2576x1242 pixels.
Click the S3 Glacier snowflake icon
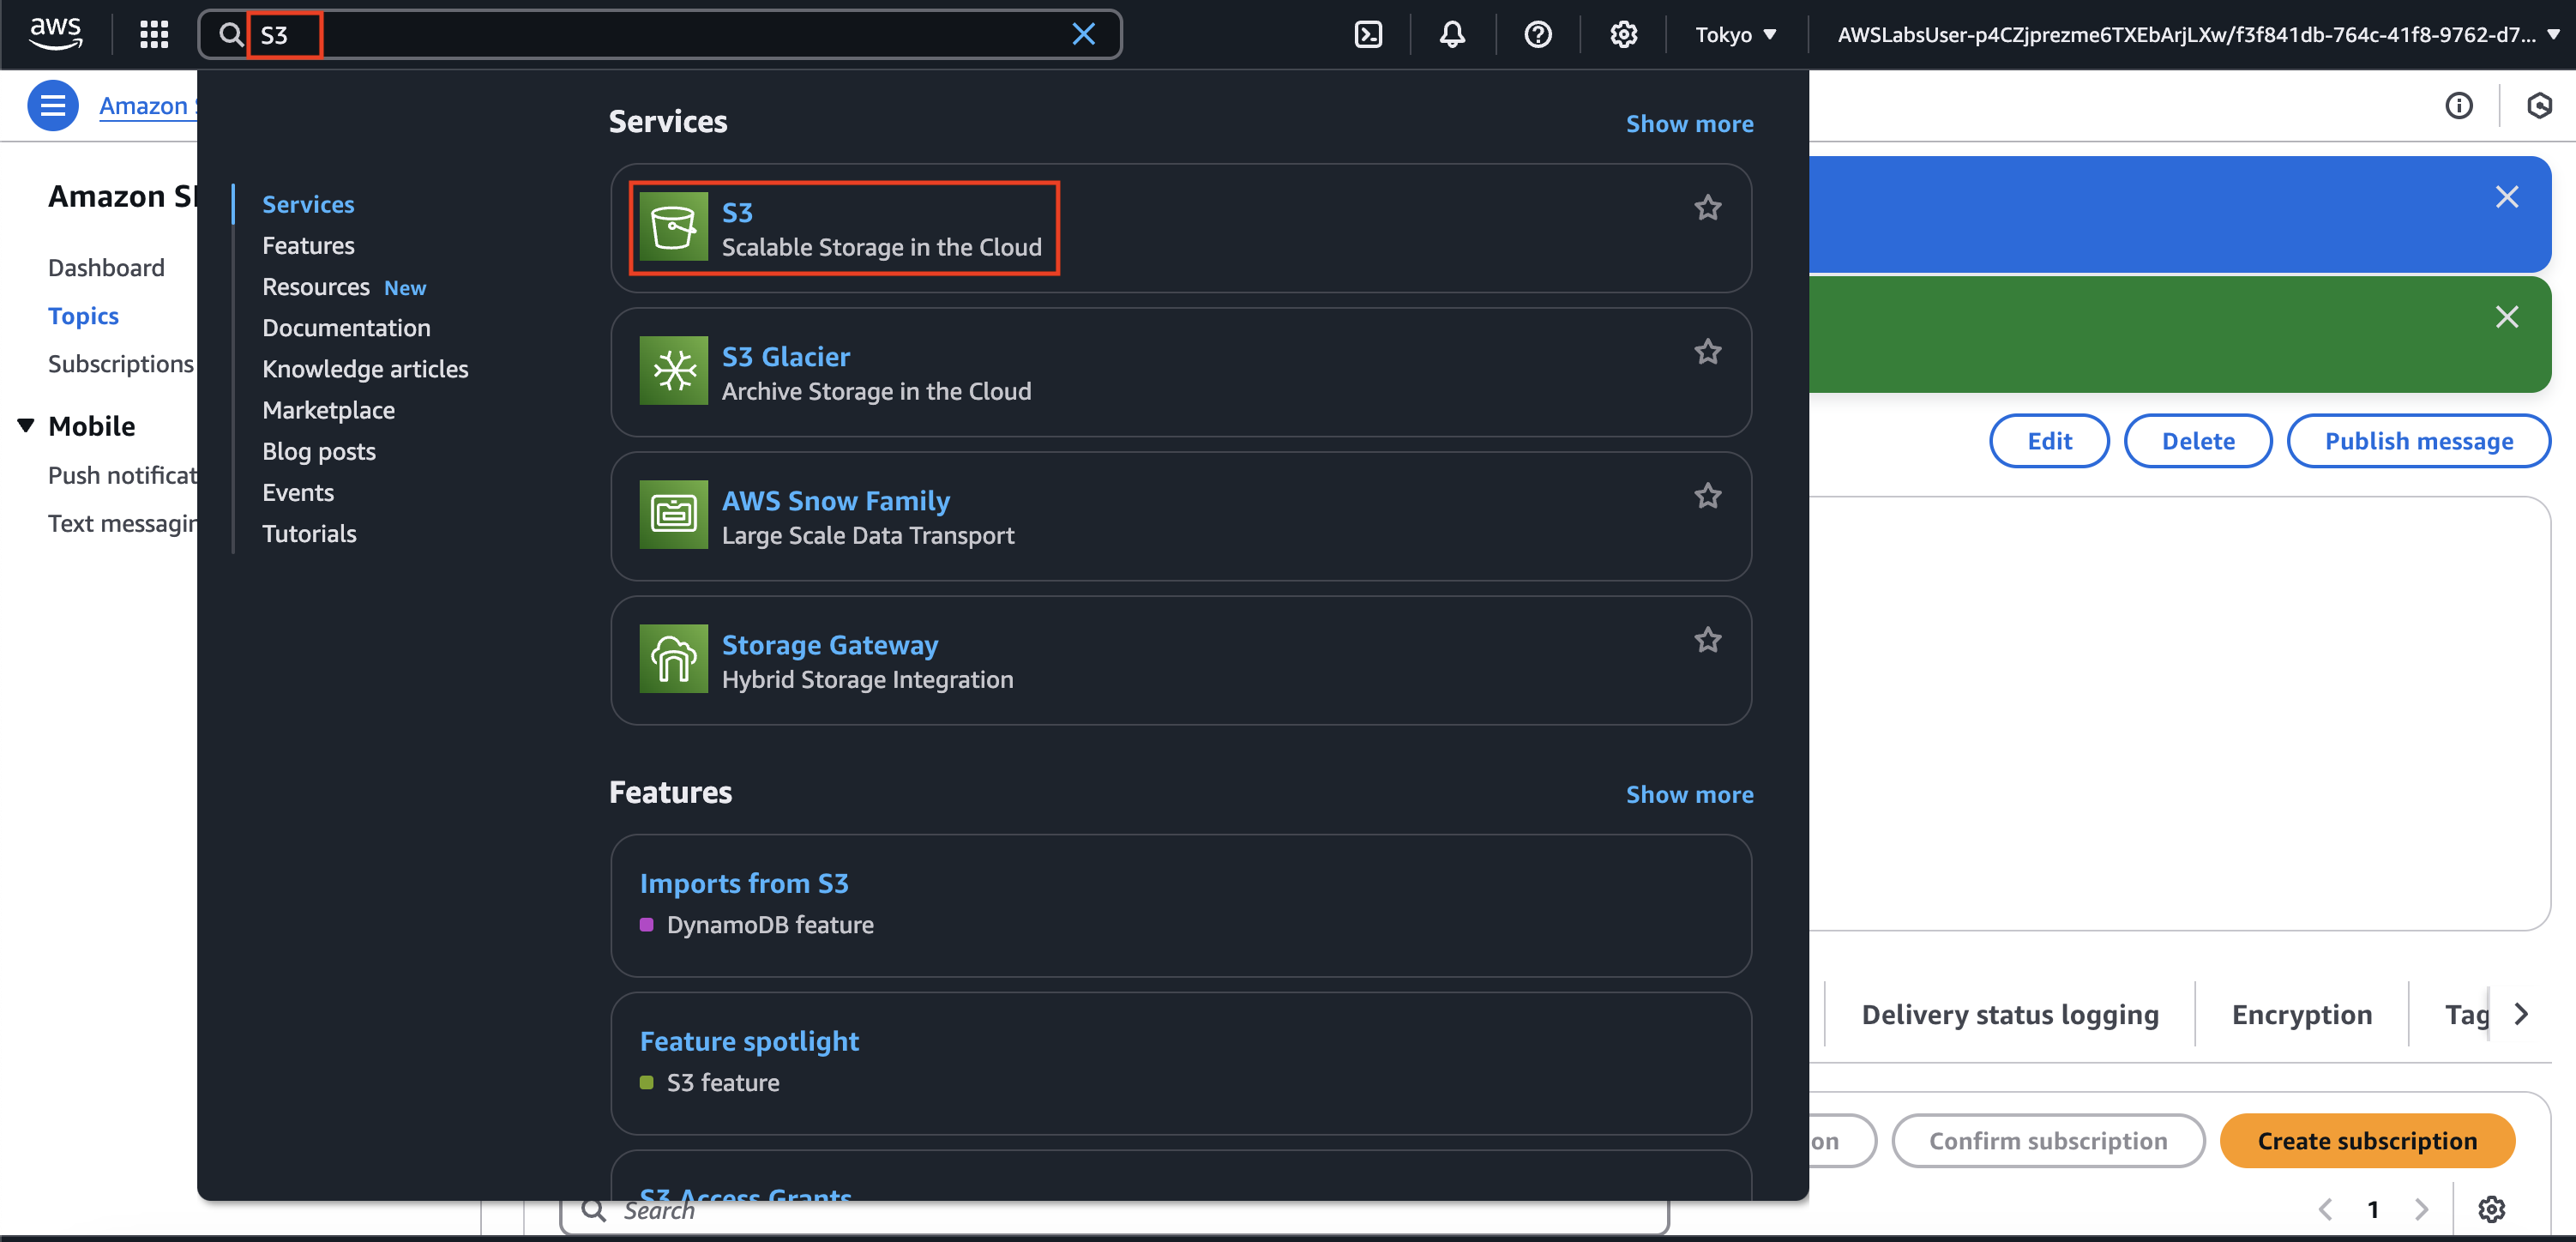(x=673, y=371)
